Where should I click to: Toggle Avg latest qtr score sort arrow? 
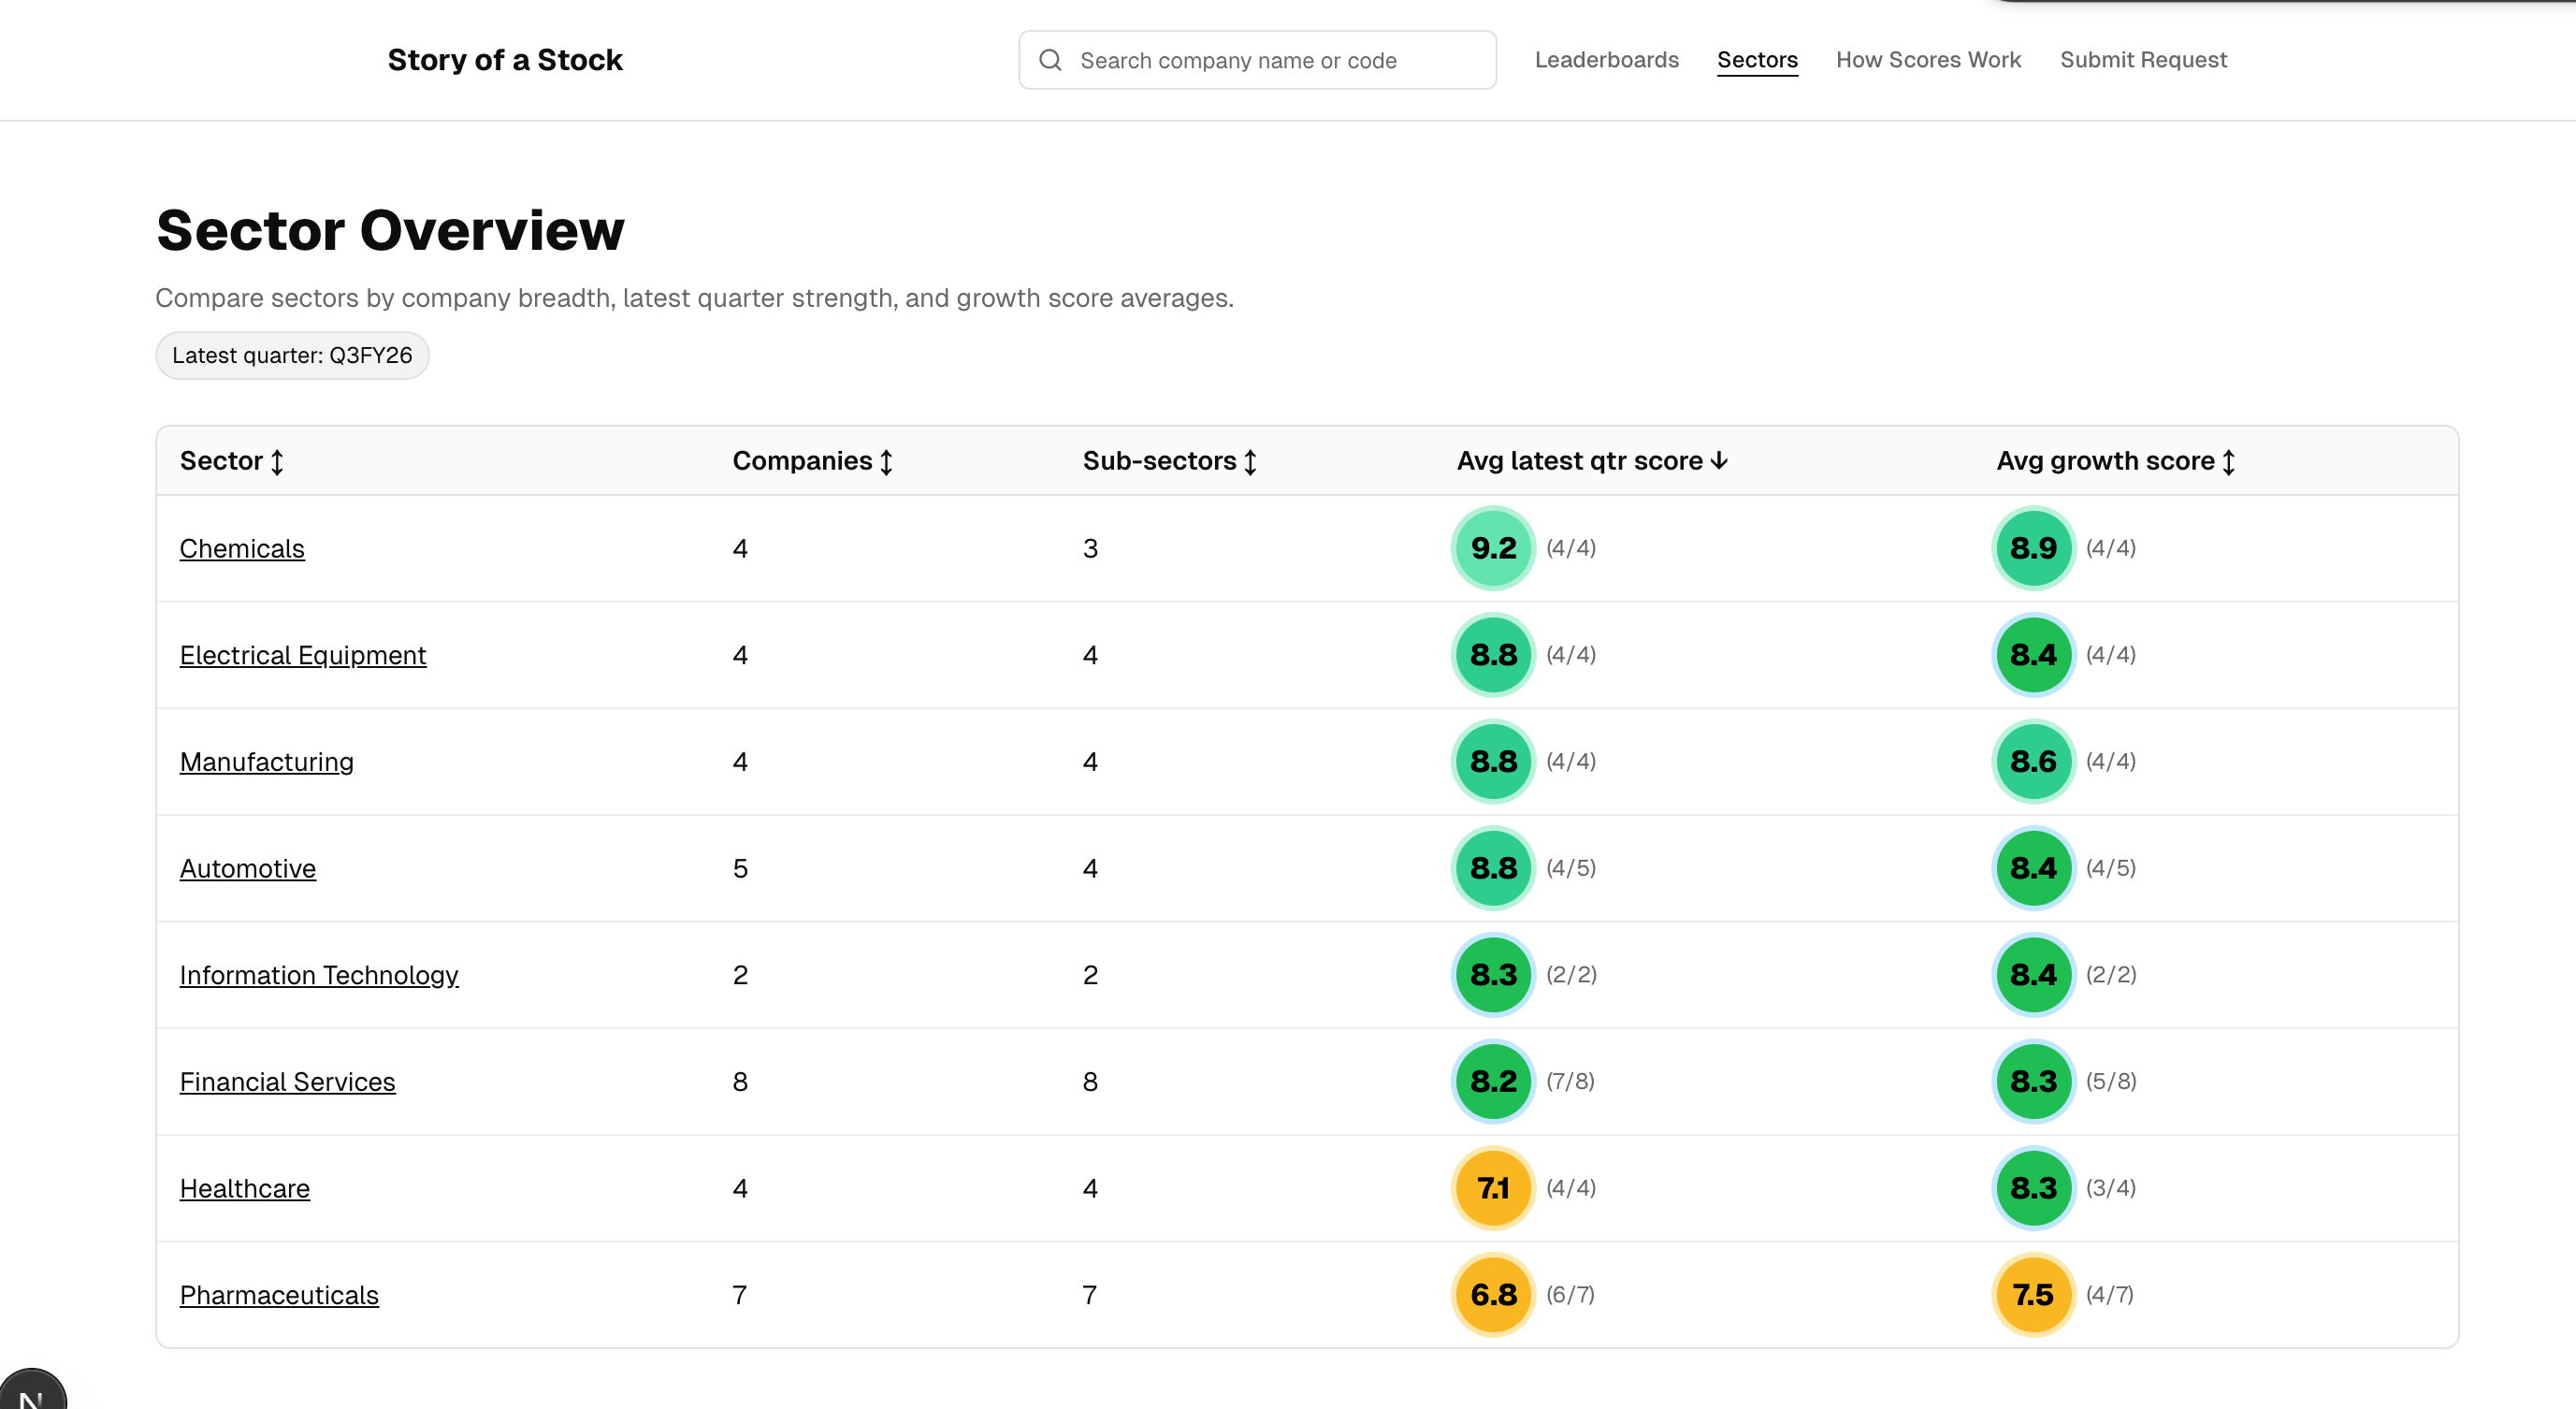tap(1719, 461)
